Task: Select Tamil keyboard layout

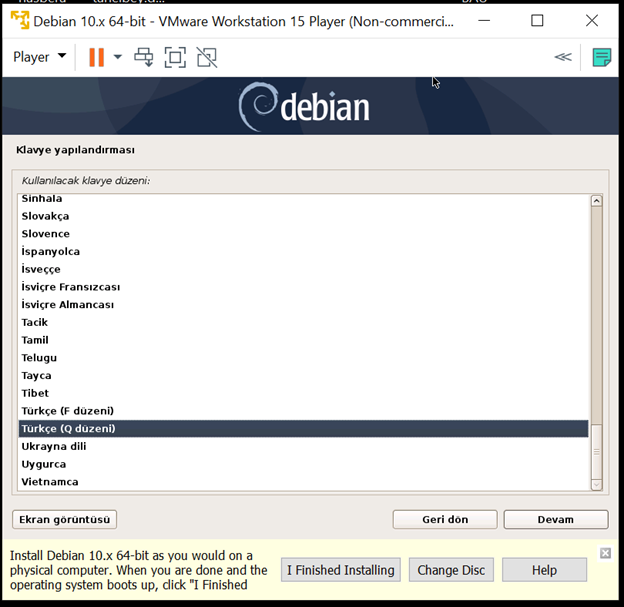Action: (x=303, y=340)
